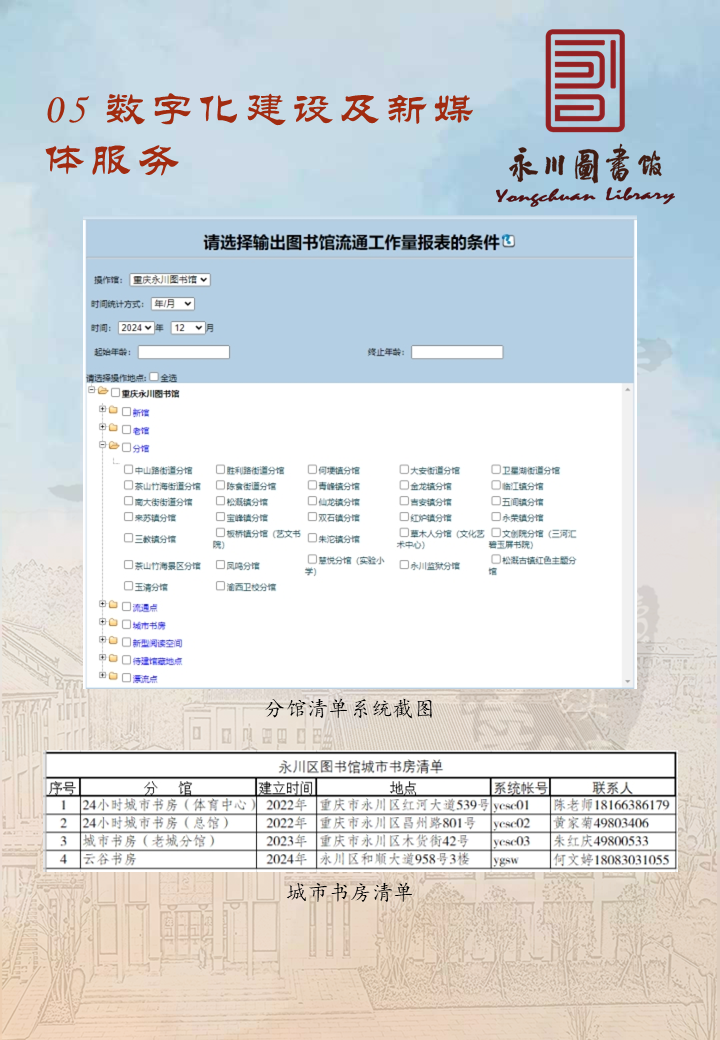Click the 24小时城市书房(体育中心) table cell
The height and width of the screenshot is (1040, 720).
[168, 805]
